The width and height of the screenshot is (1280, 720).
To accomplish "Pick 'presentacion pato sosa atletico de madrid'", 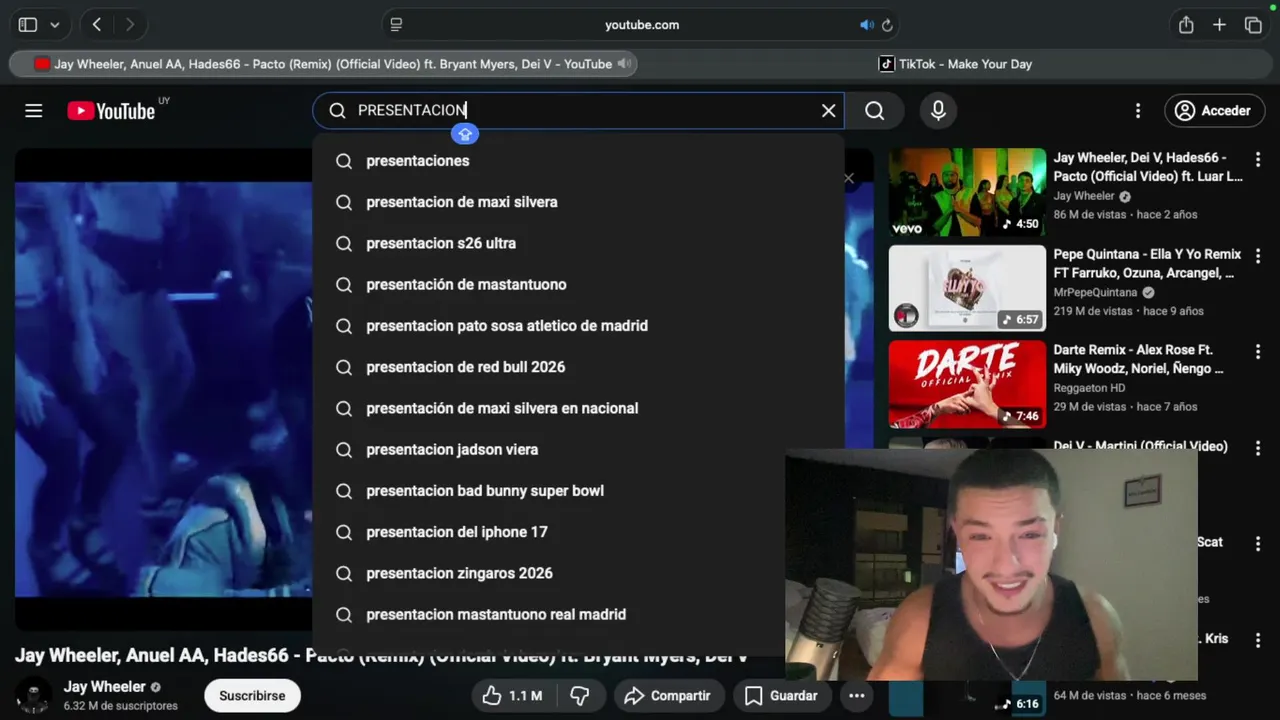I will 578,326.
